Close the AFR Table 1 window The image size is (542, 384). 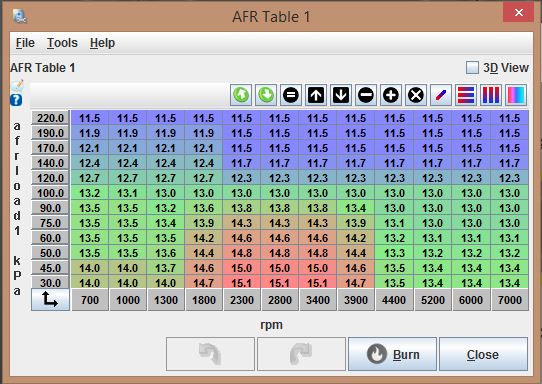tap(518, 13)
